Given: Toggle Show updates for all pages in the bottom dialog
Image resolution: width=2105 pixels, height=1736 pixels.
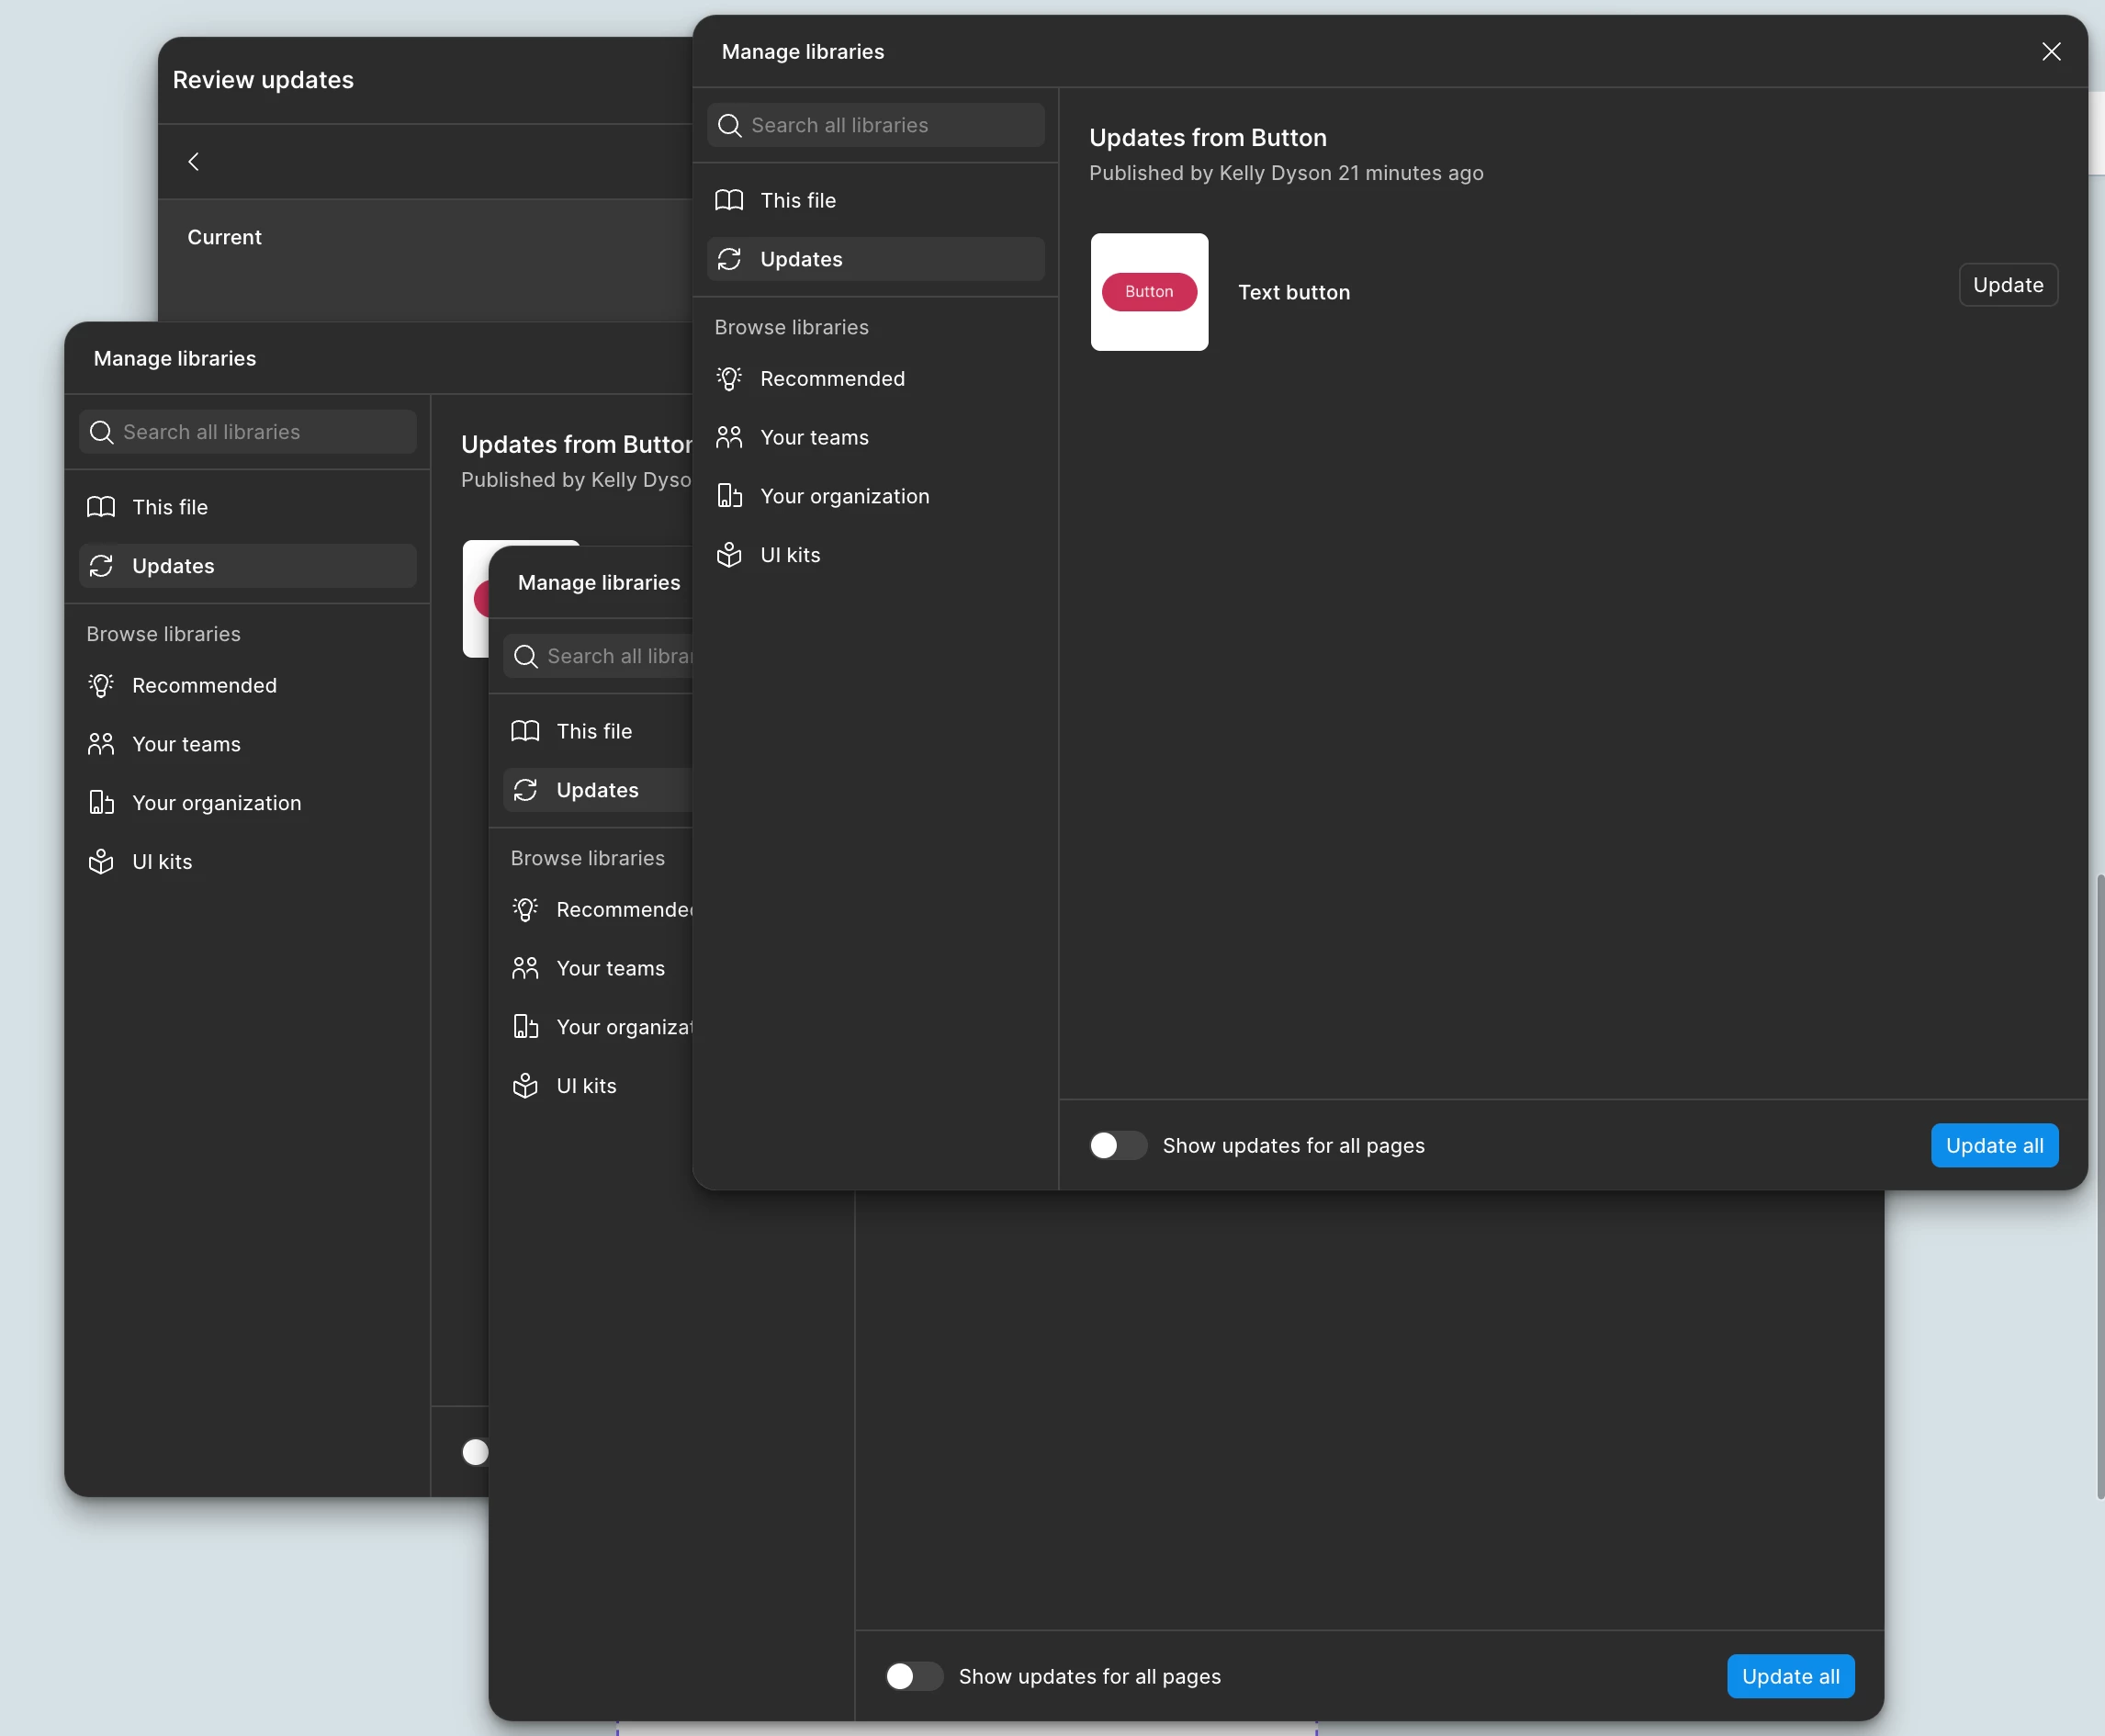Looking at the screenshot, I should tap(913, 1676).
